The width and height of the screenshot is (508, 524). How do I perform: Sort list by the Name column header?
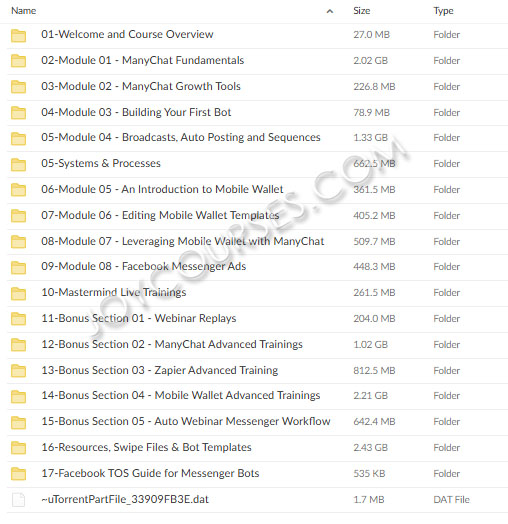[23, 11]
